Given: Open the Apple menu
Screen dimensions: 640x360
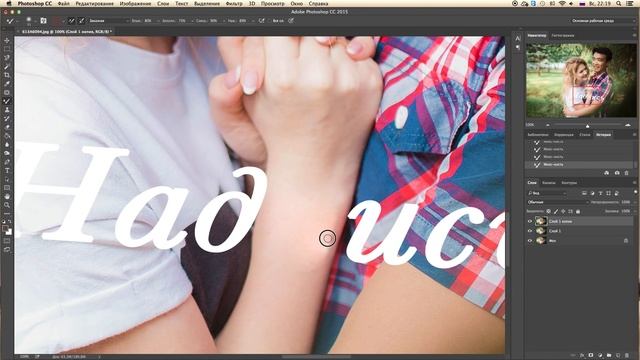Looking at the screenshot, I should [9, 3].
